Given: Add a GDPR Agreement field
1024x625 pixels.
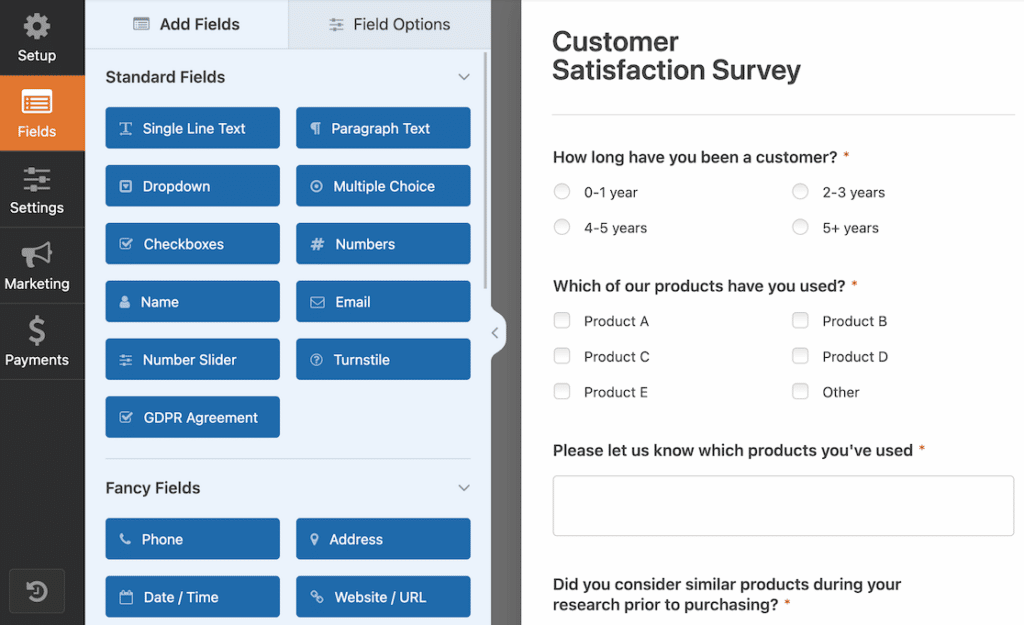Looking at the screenshot, I should point(192,417).
